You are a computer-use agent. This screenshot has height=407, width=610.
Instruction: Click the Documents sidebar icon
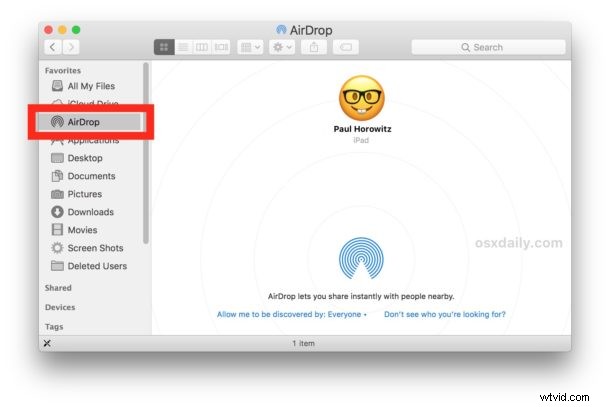[x=57, y=176]
